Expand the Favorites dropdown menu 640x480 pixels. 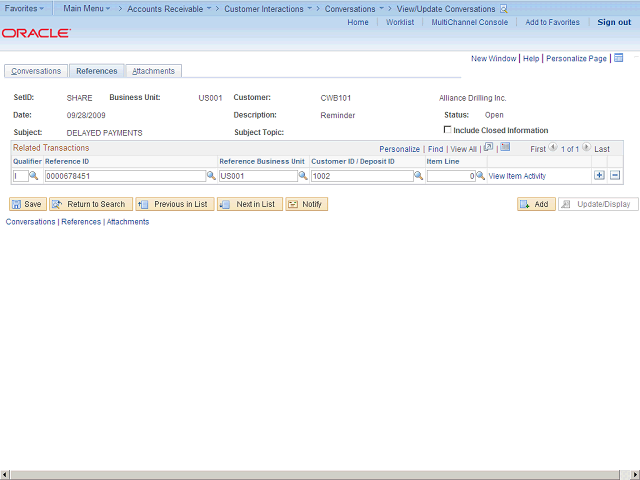[25, 8]
